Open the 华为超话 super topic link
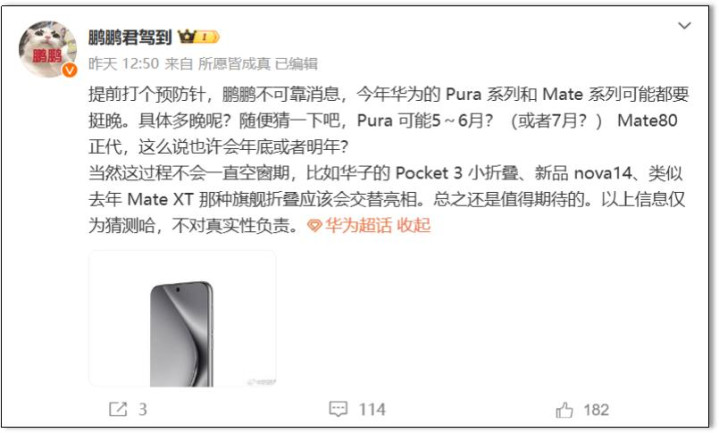The image size is (719, 433). click(358, 226)
